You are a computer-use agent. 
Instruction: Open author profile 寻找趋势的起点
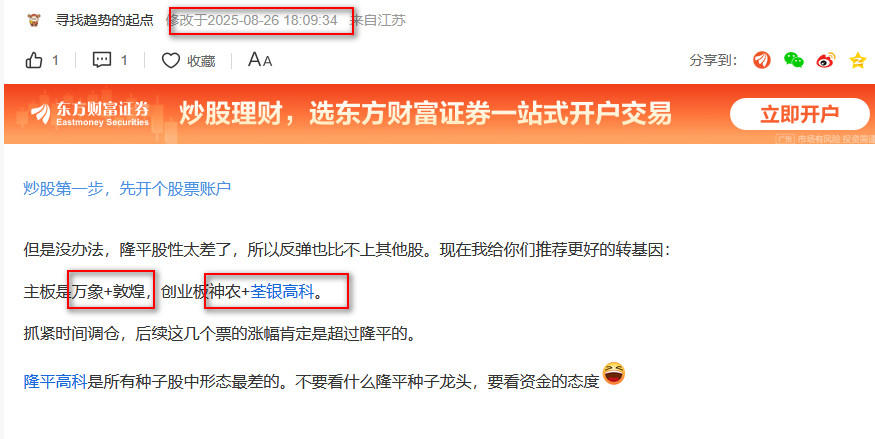click(x=104, y=20)
